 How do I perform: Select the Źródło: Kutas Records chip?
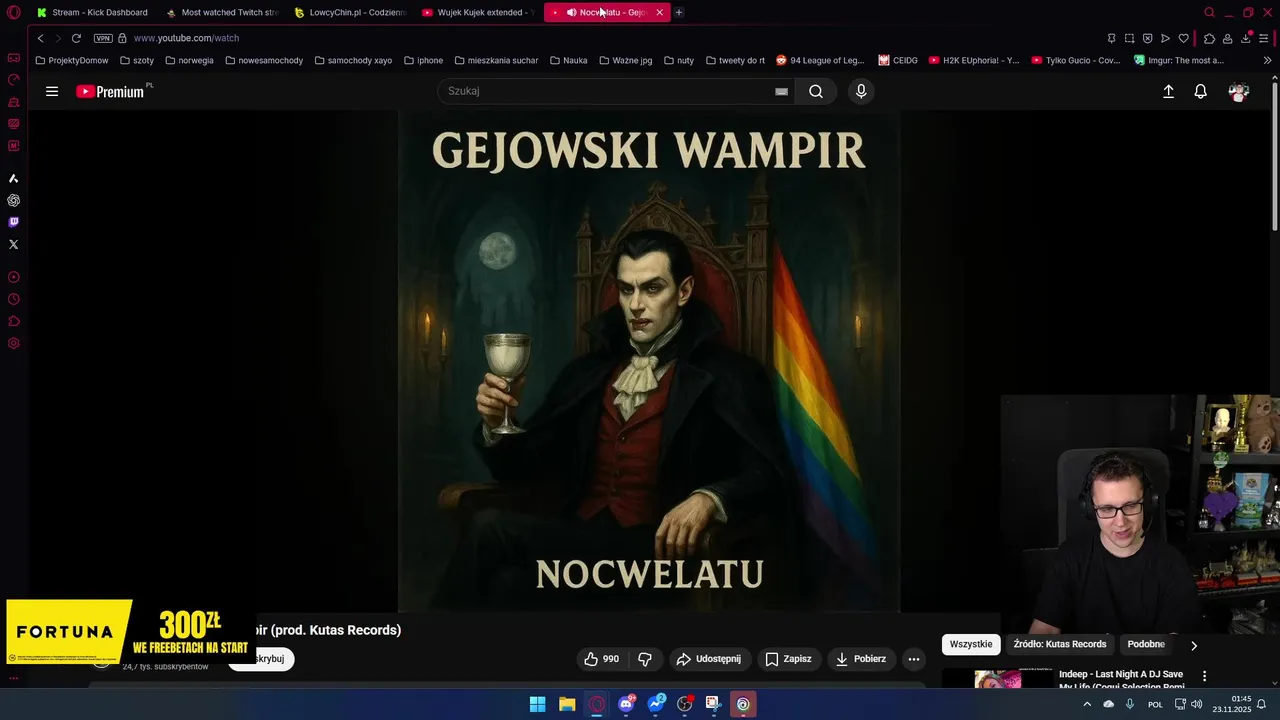click(x=1060, y=644)
